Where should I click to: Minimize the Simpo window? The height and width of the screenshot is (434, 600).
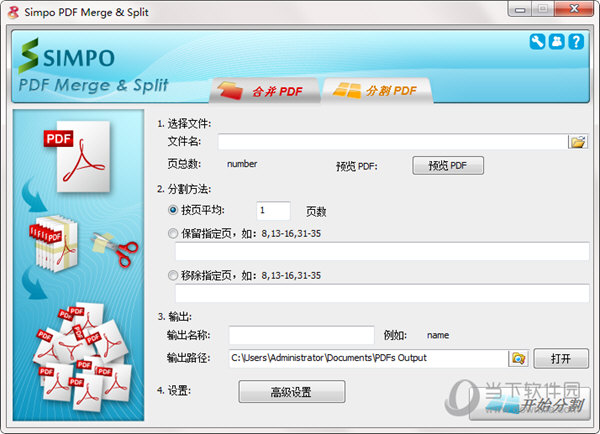point(520,9)
